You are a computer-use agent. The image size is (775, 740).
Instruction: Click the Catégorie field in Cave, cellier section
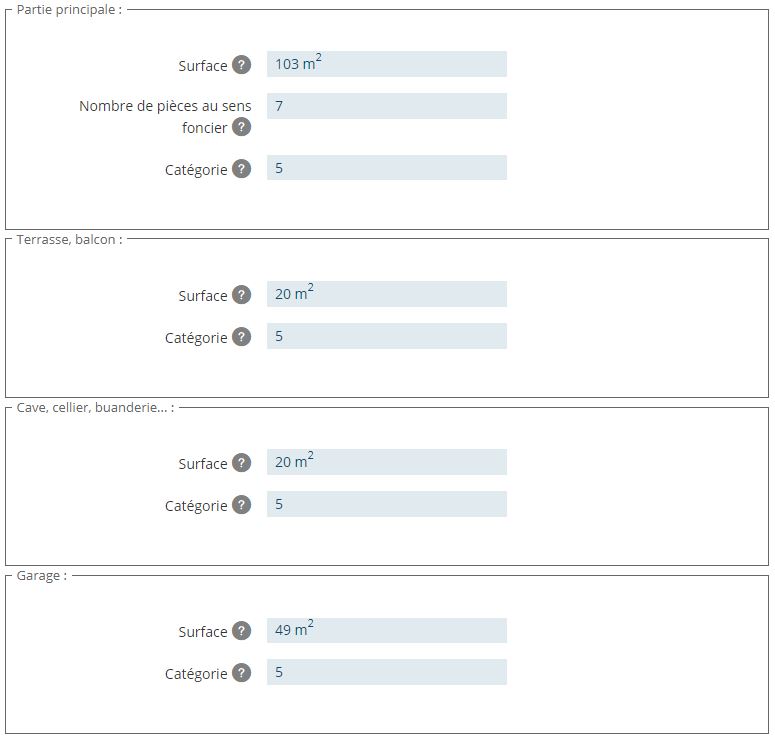pyautogui.click(x=386, y=504)
